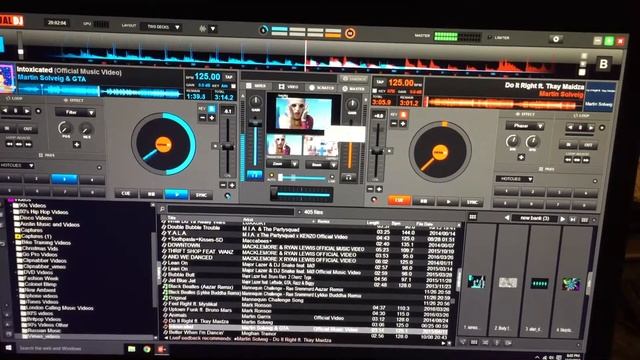
Task: Open the video transition dropdown
Action: [282, 164]
